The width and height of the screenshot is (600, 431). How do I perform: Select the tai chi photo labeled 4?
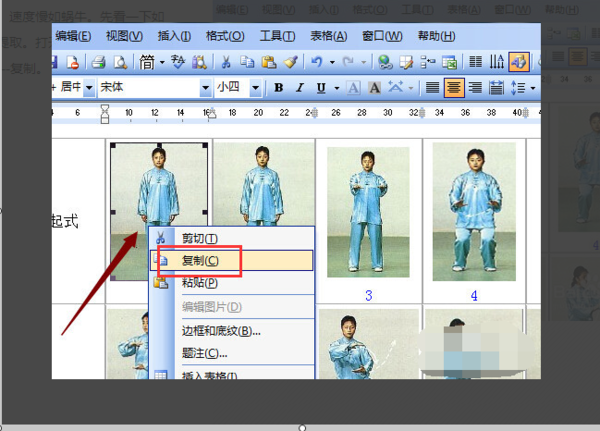pos(474,212)
